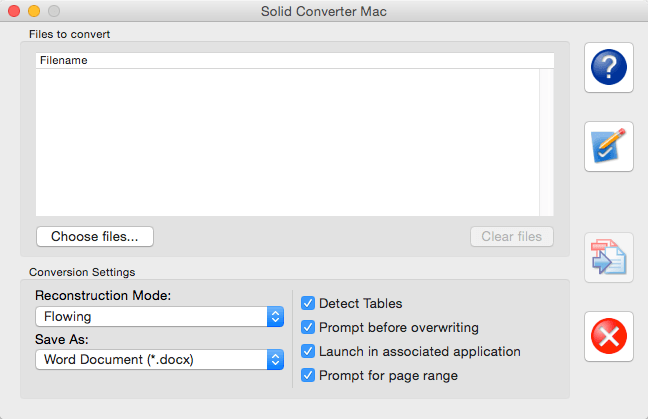Disable Launch in associated application

coord(308,351)
